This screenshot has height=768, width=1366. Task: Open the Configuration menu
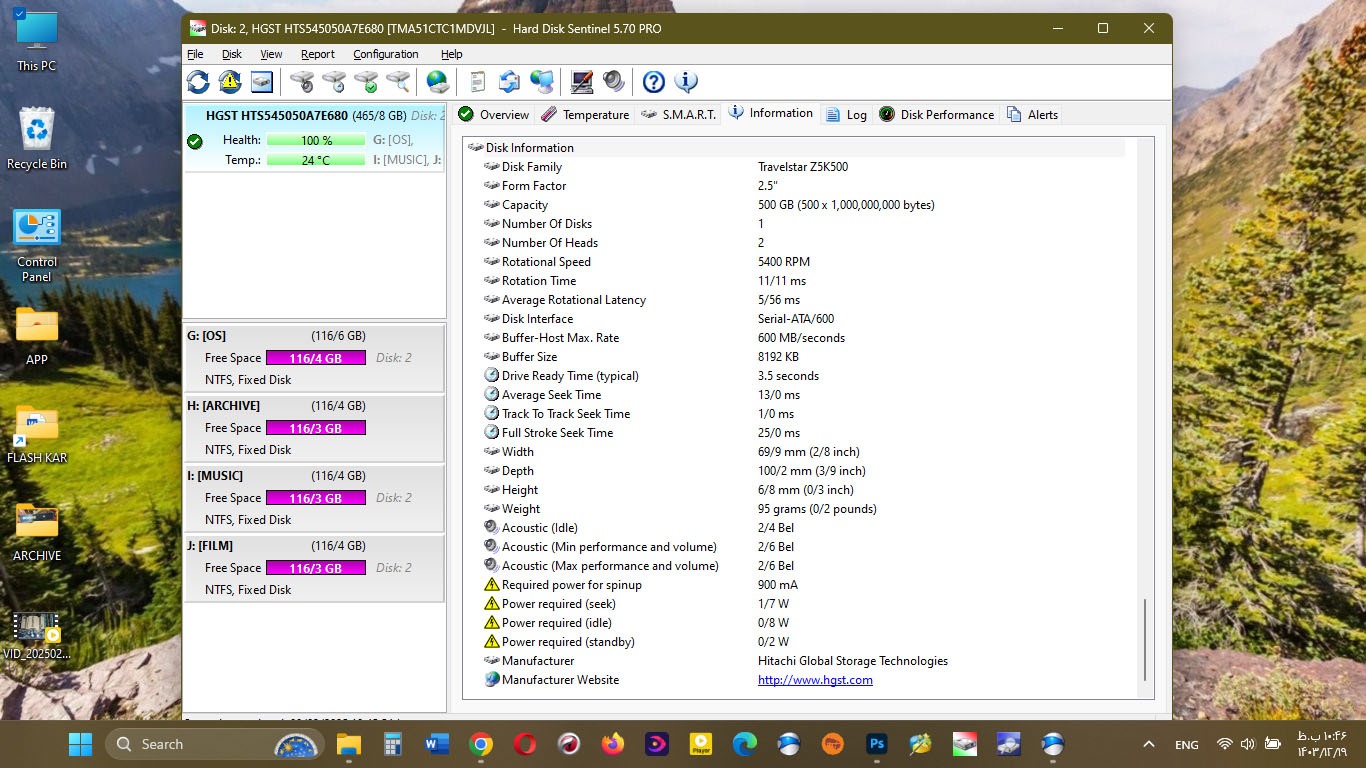point(385,54)
